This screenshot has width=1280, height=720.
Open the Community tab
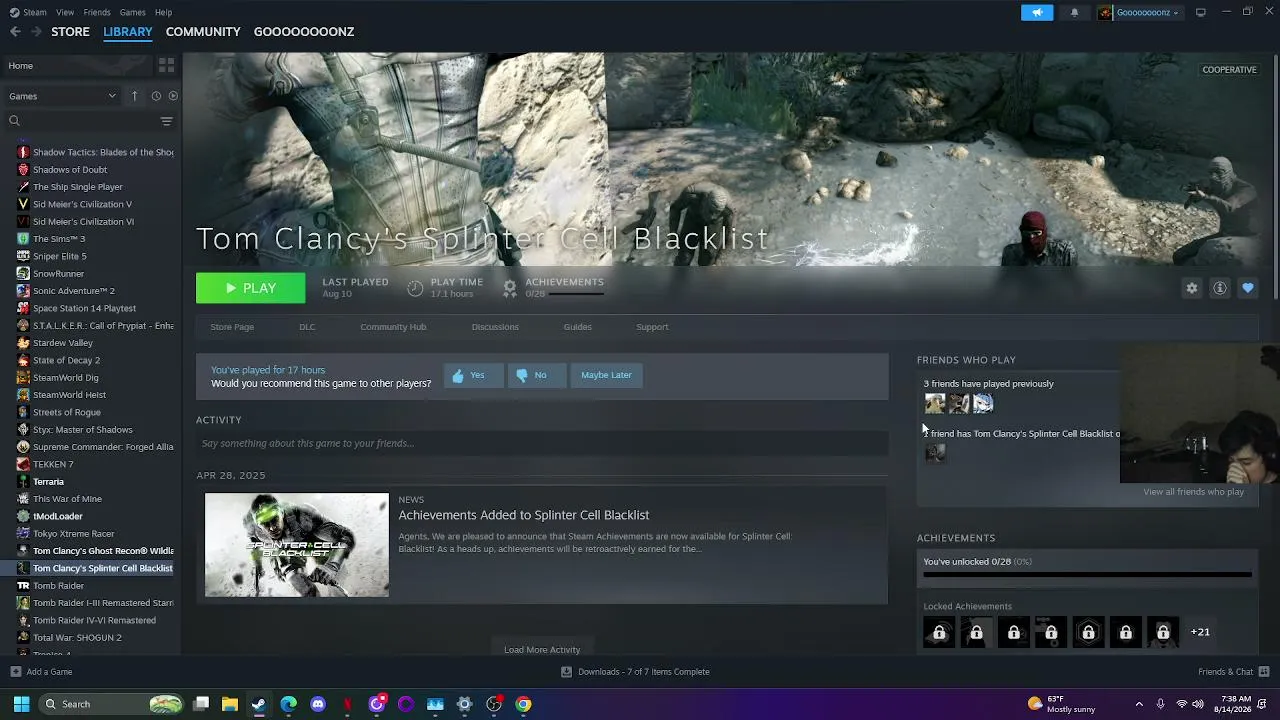click(x=203, y=32)
